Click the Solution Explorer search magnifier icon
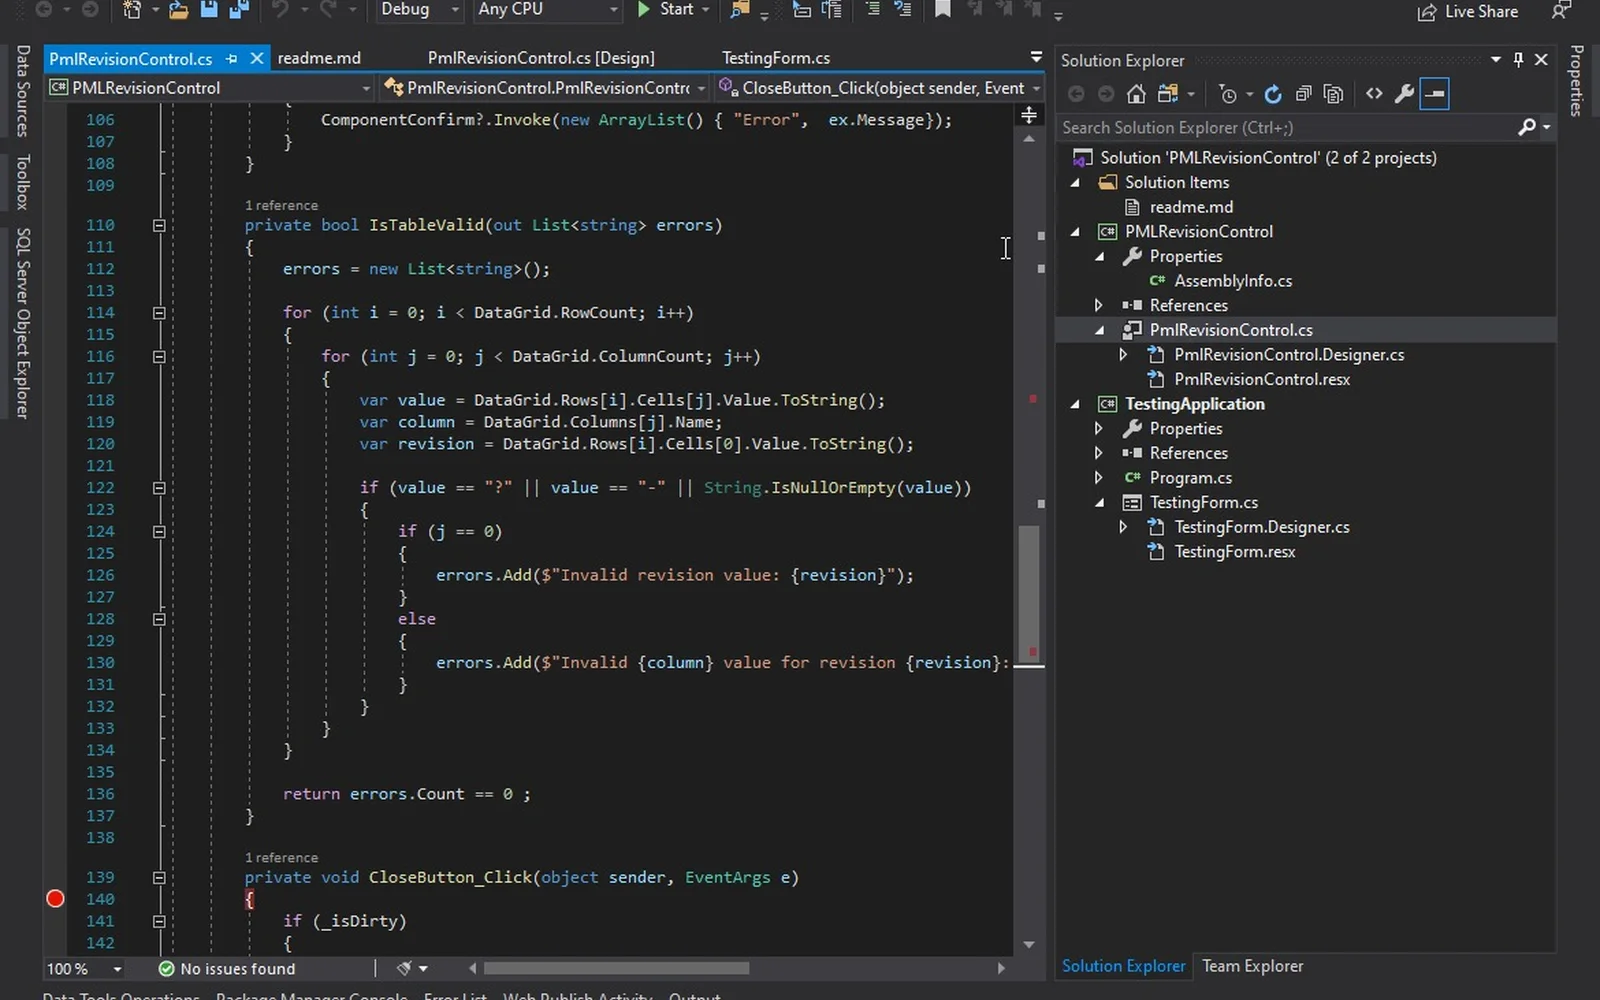1600x1000 pixels. (1526, 127)
